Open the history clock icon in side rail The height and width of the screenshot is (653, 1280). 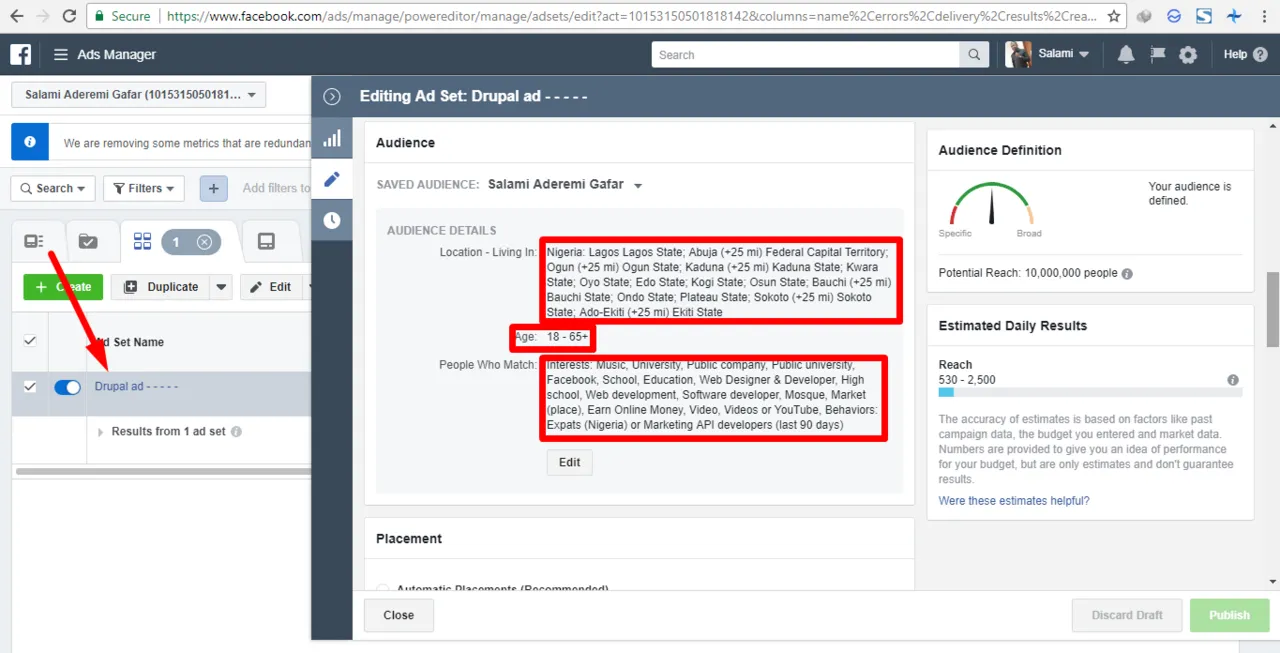coord(332,220)
